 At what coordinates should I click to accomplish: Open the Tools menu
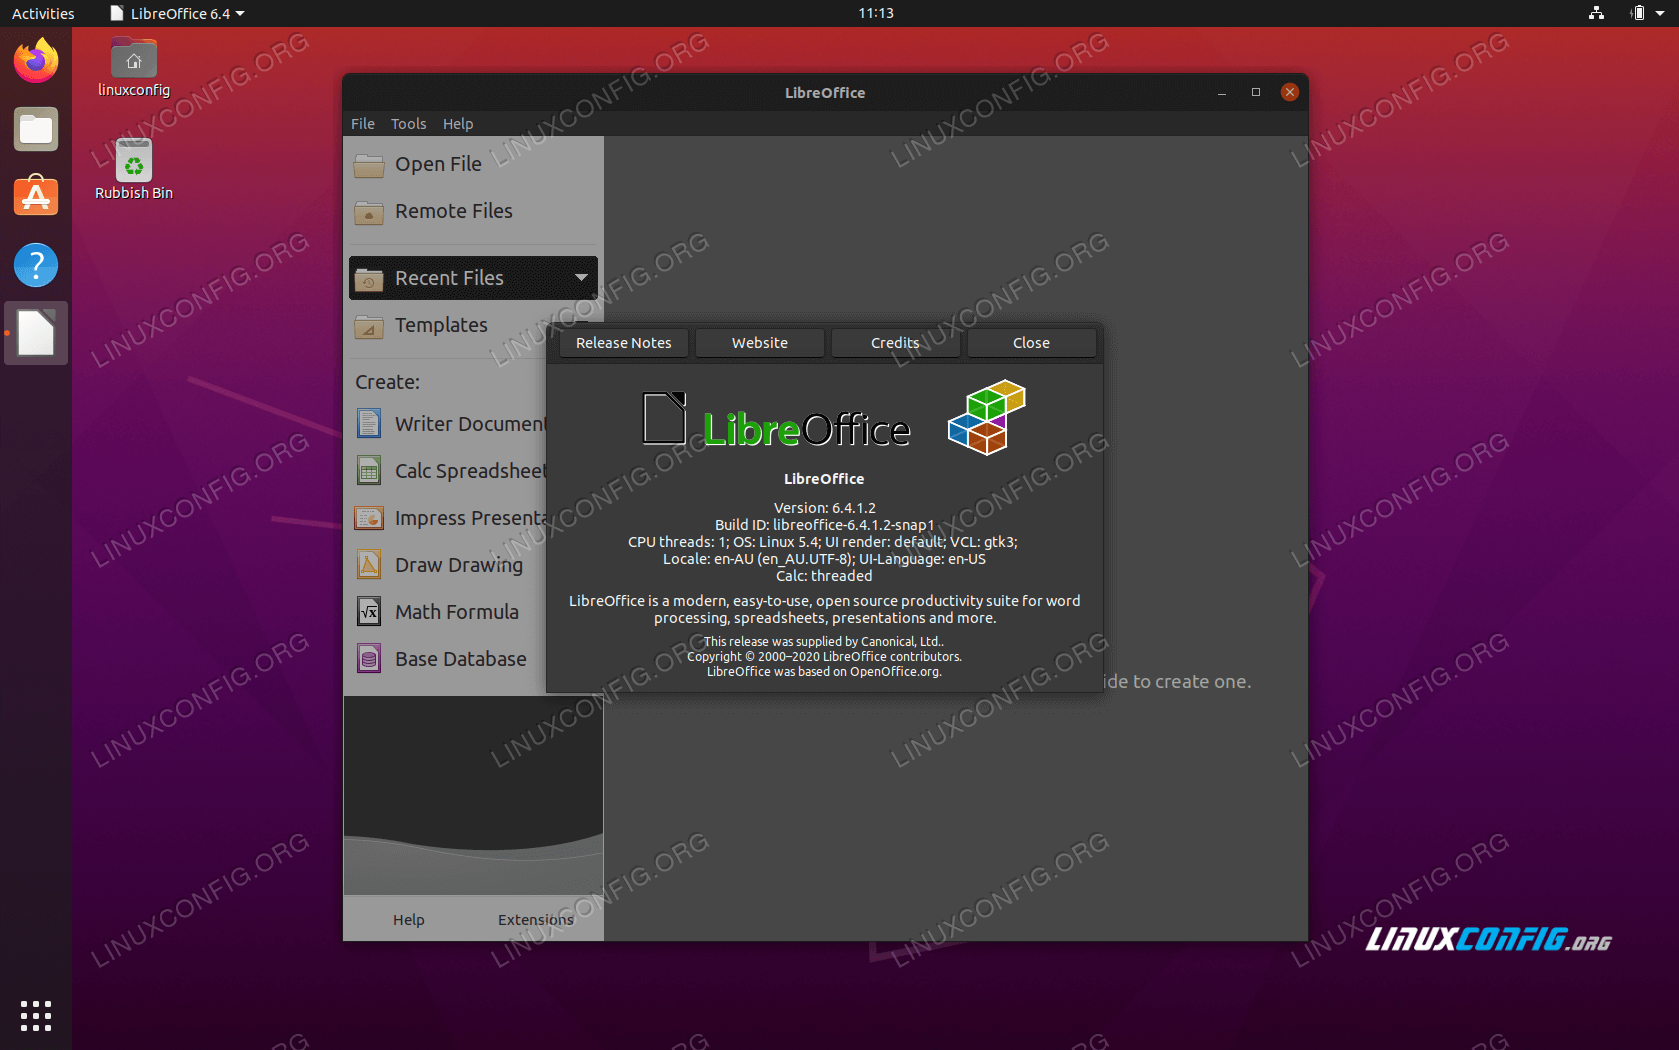click(x=408, y=124)
